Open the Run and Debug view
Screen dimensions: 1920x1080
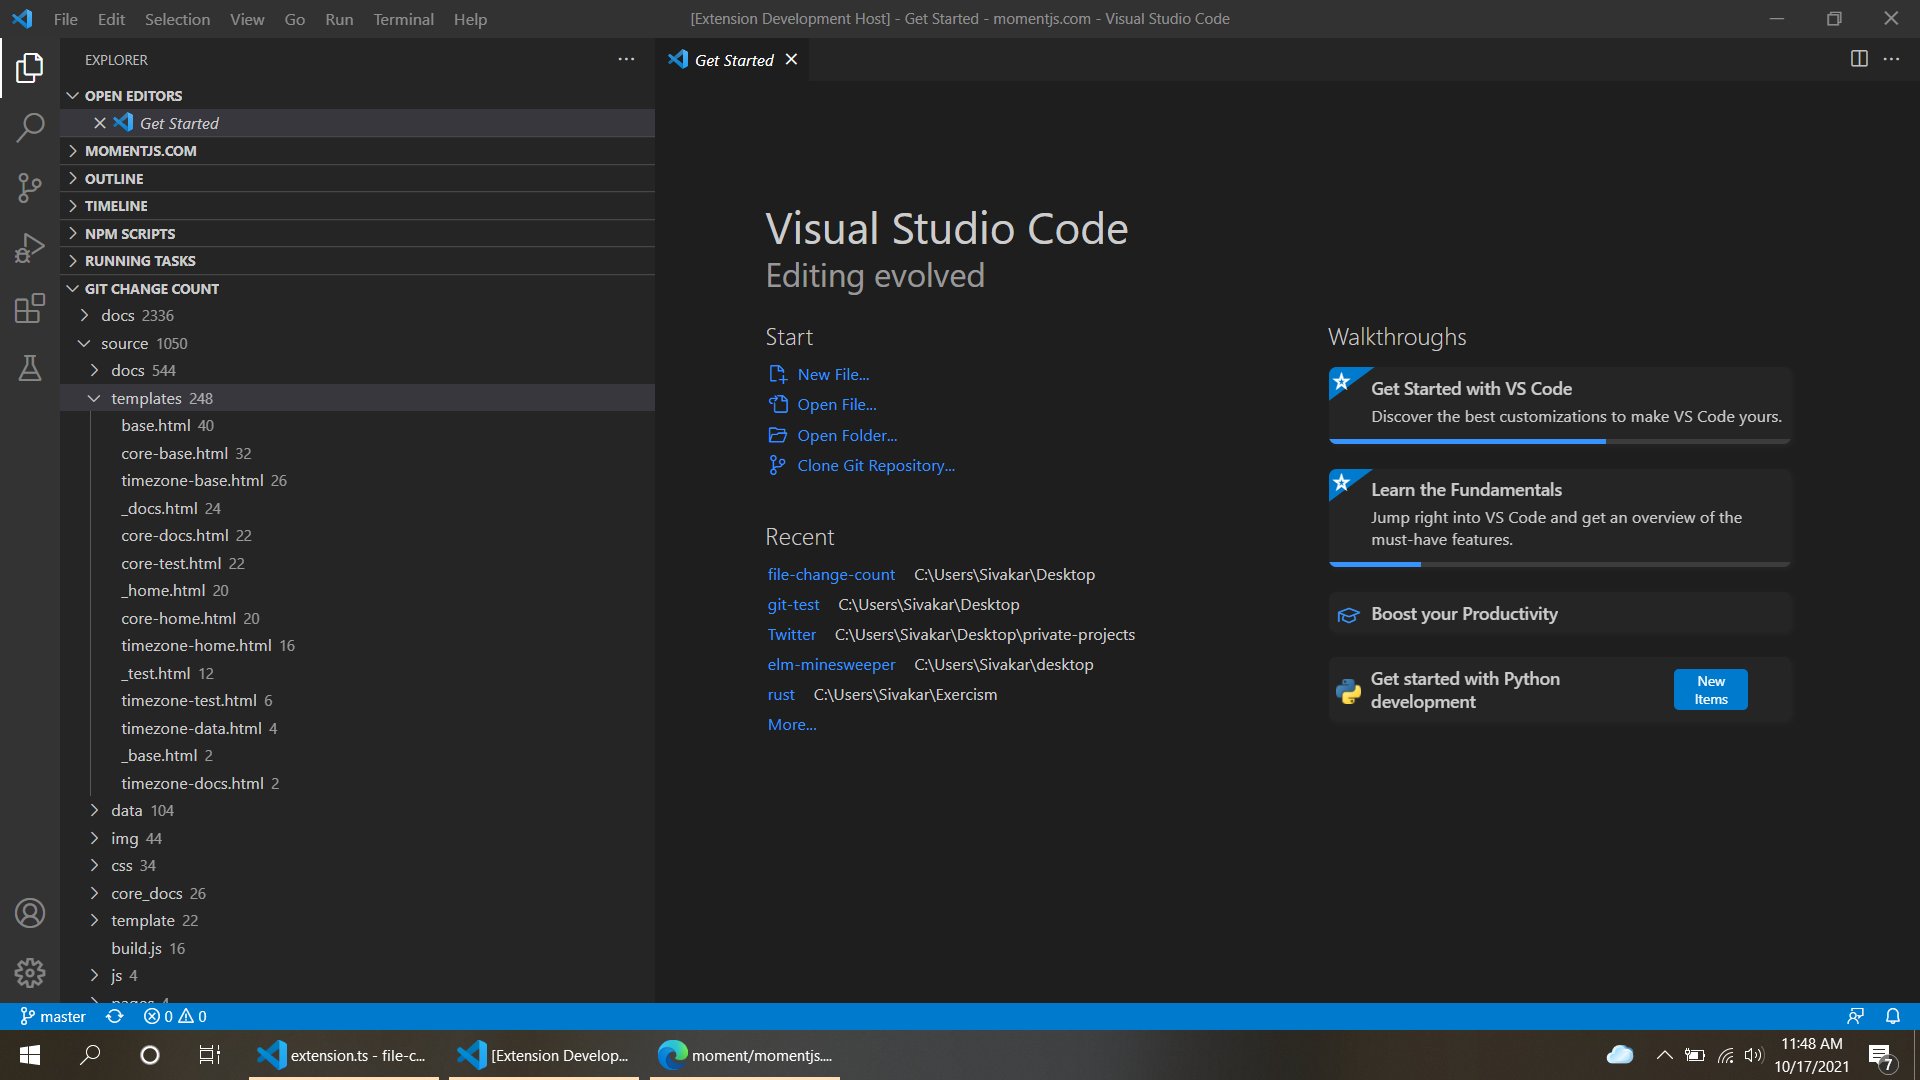30,248
